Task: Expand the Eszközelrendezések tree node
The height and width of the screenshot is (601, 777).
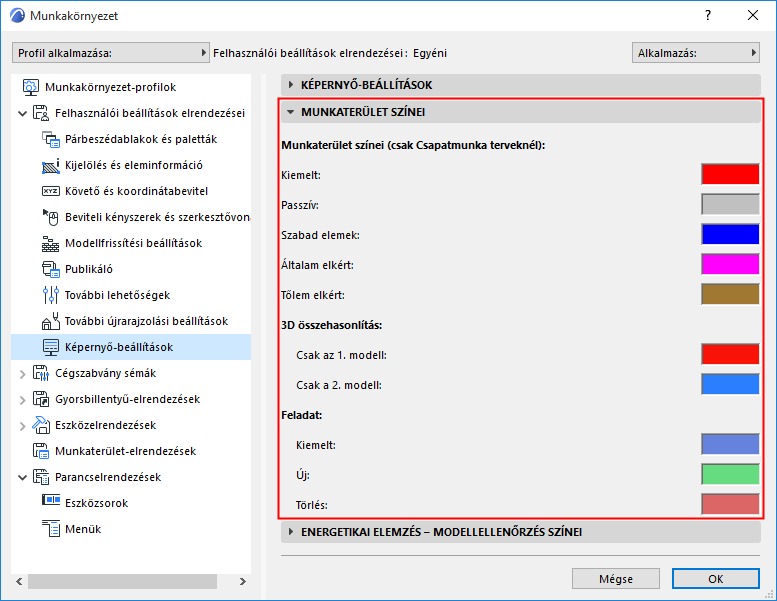Action: pos(22,426)
